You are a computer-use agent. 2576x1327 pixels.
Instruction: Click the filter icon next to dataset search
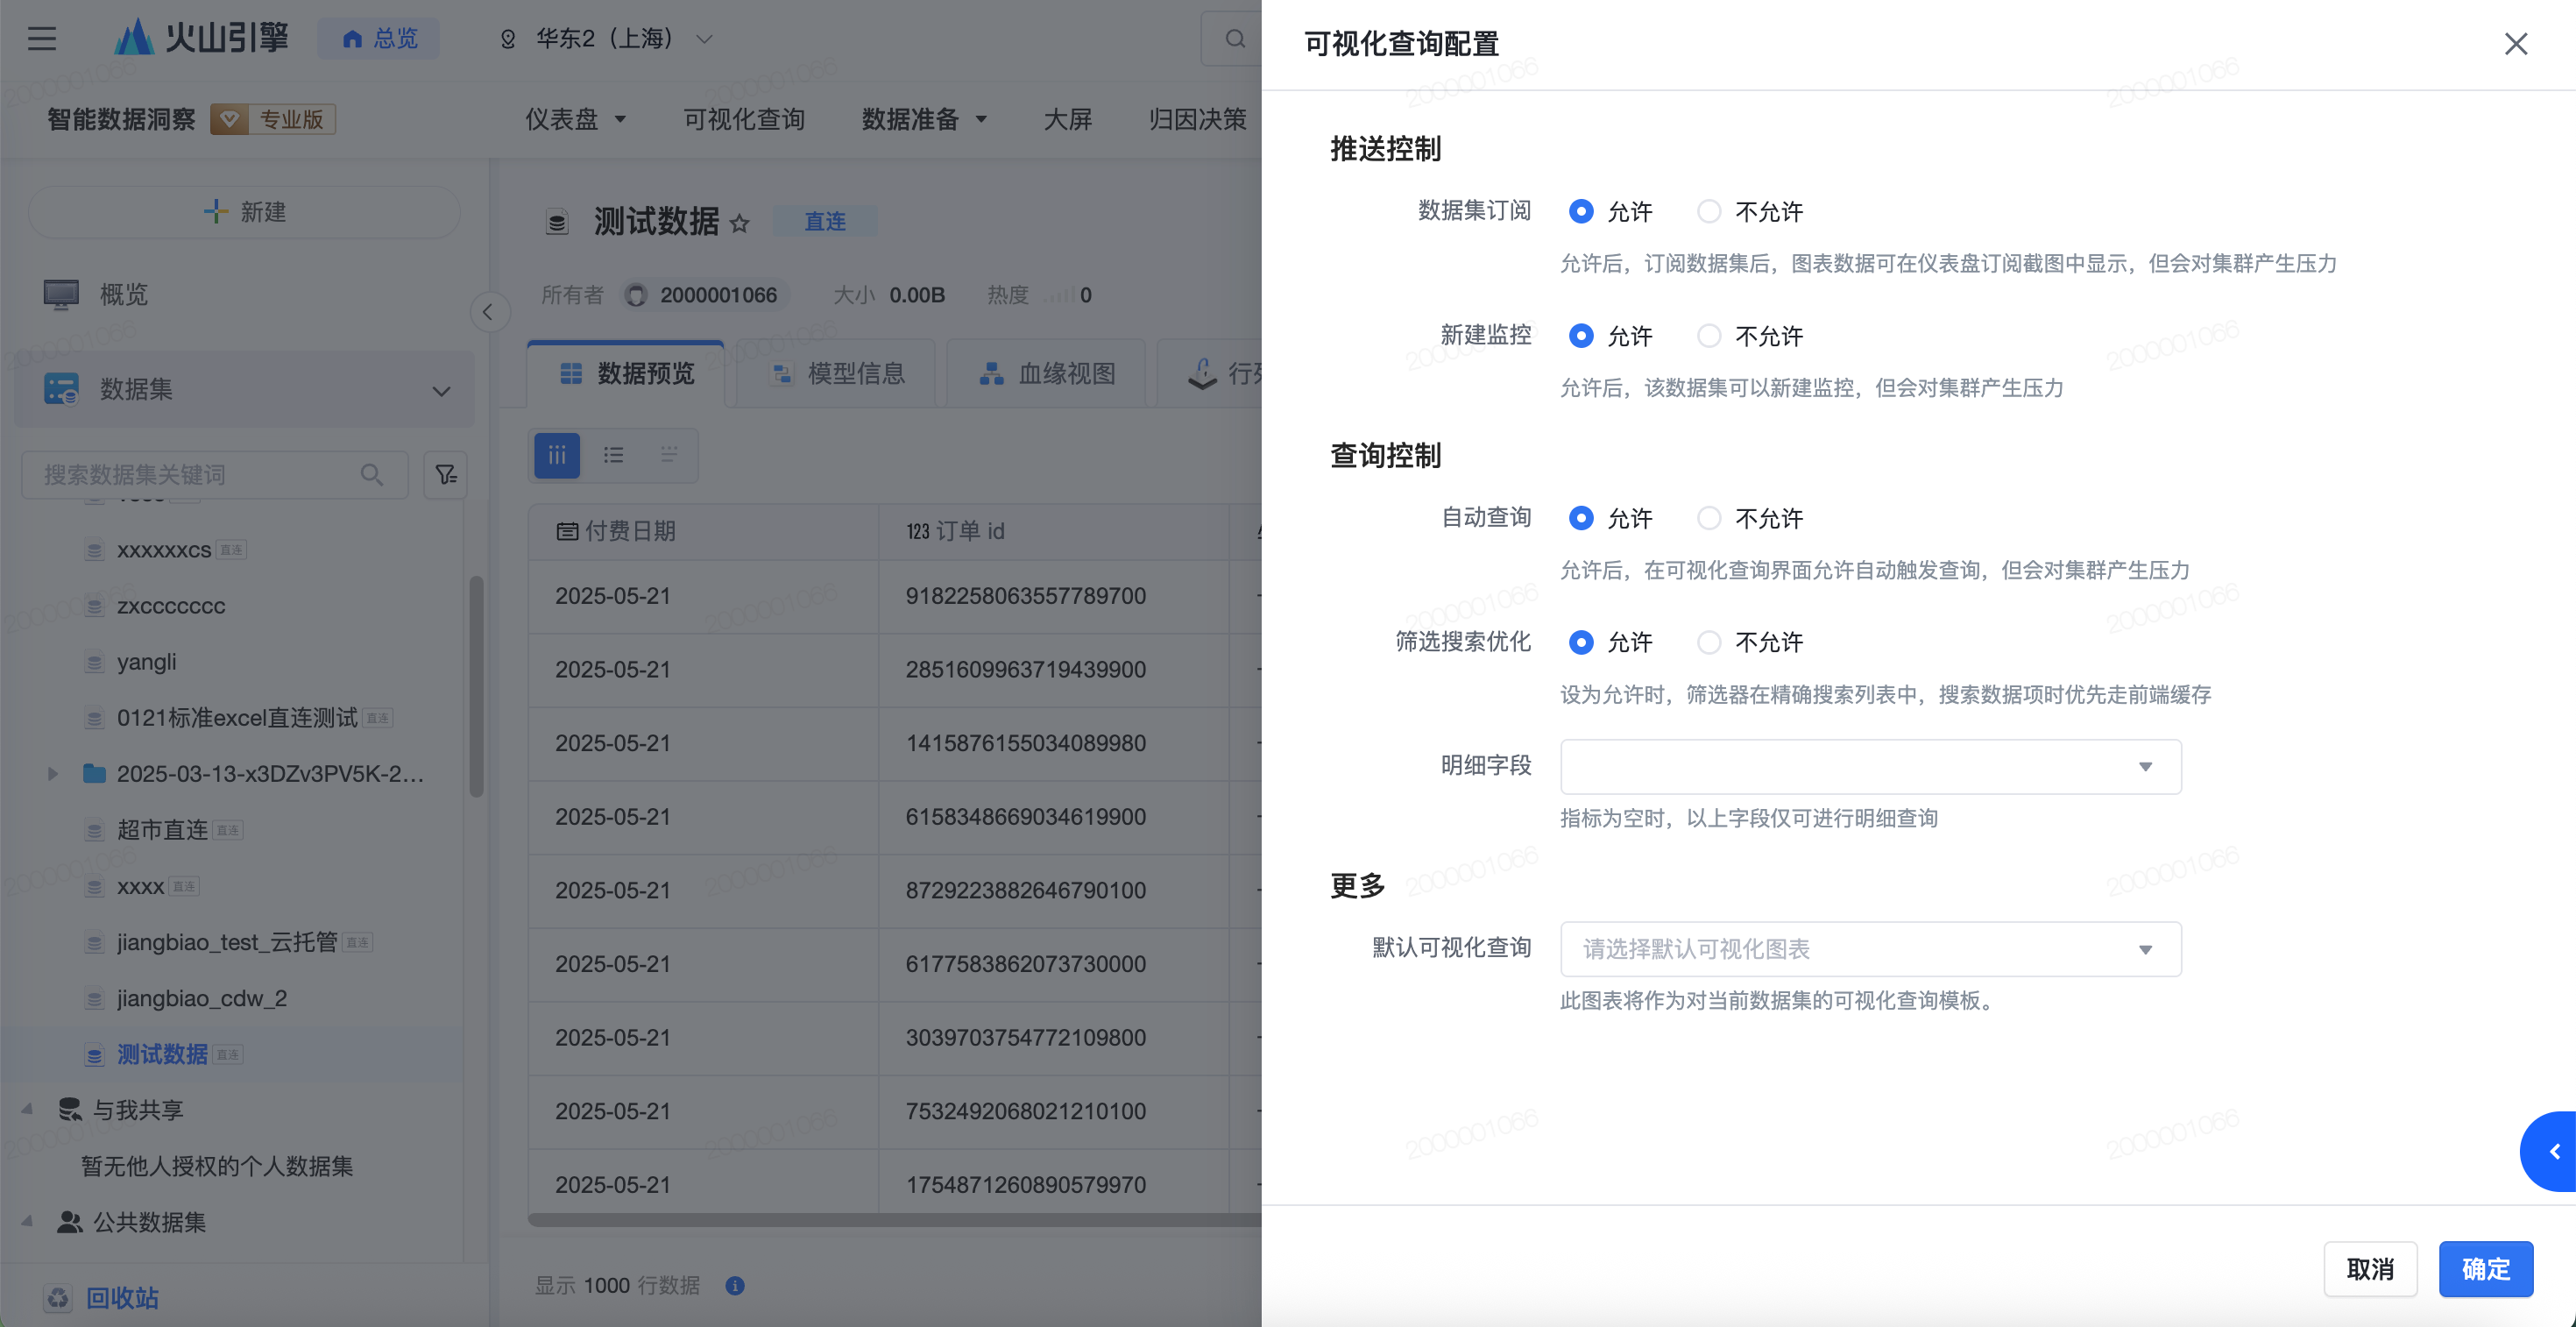446,475
